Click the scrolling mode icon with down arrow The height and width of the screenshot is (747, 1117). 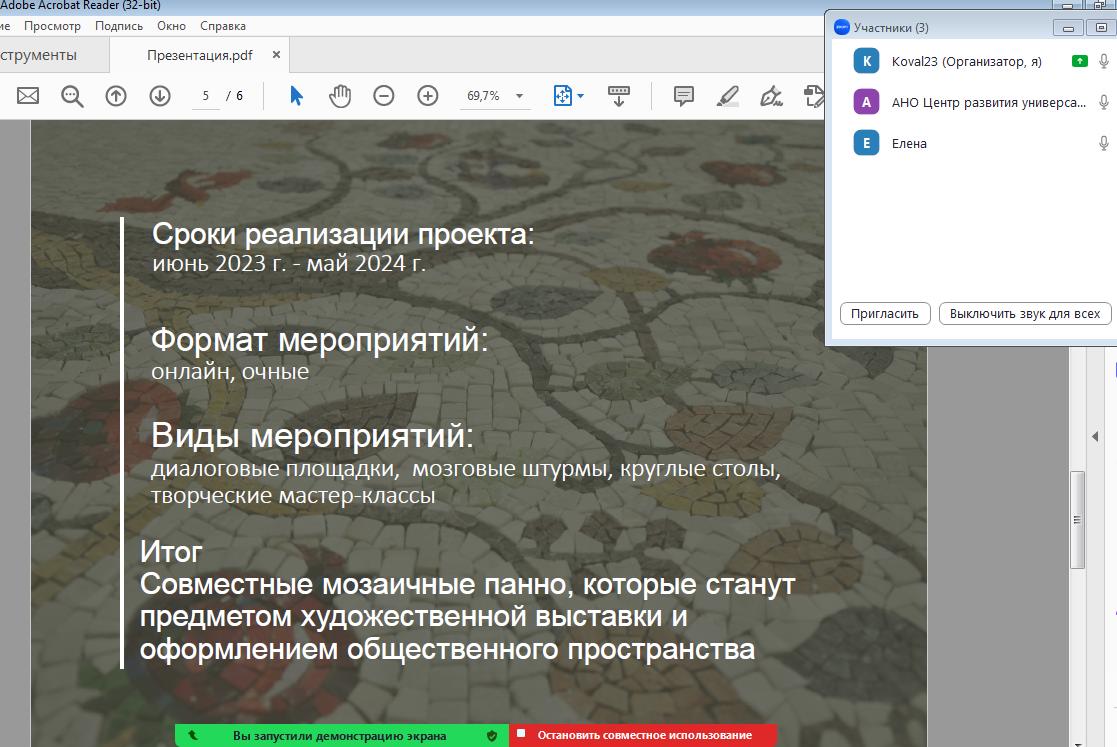pyautogui.click(x=618, y=95)
